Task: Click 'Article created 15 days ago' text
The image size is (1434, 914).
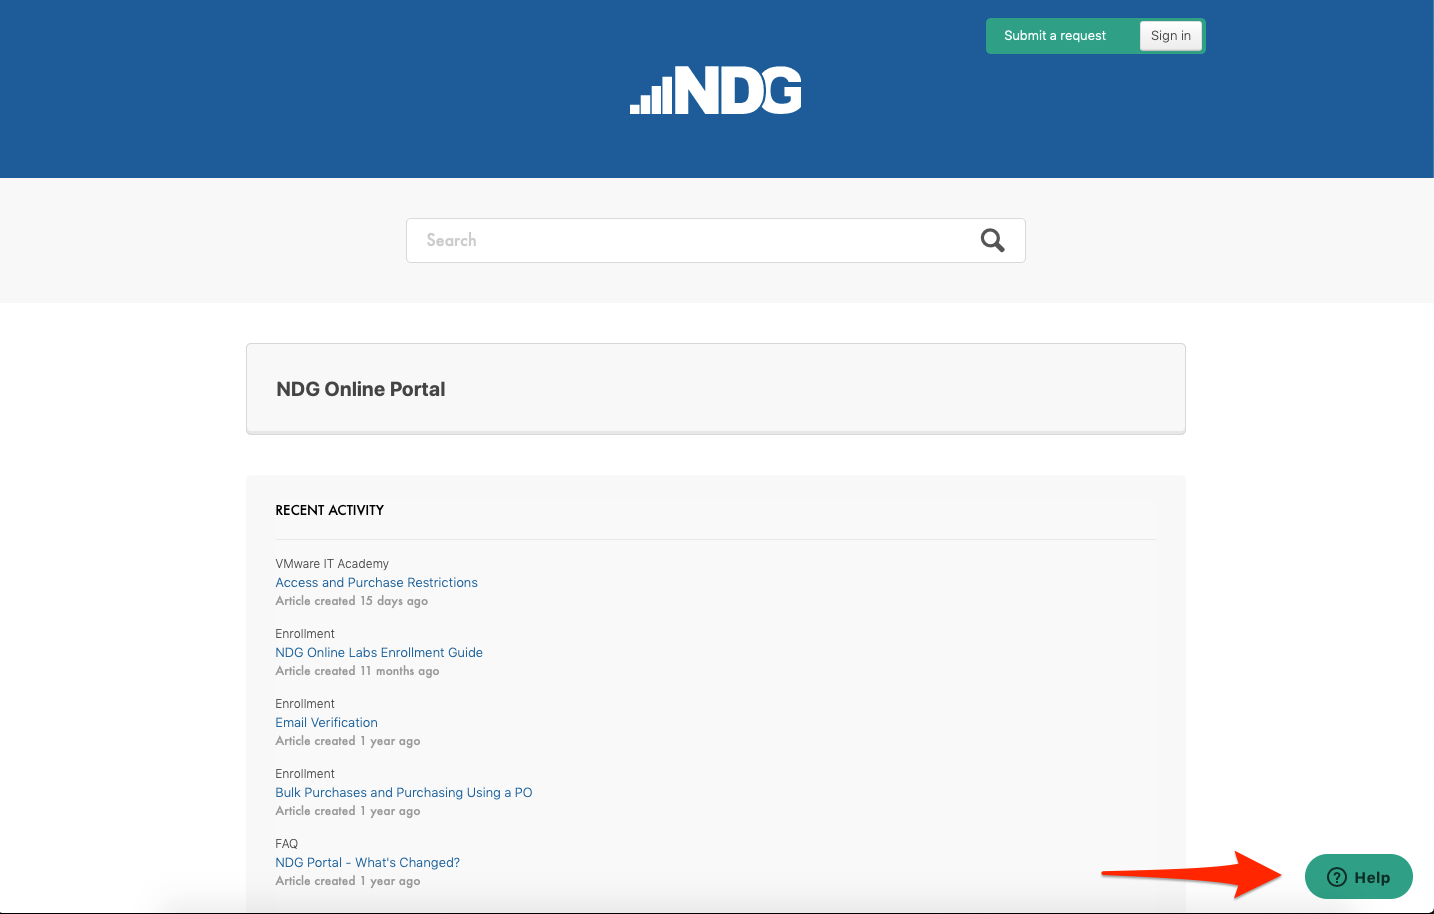Action: [x=351, y=601]
